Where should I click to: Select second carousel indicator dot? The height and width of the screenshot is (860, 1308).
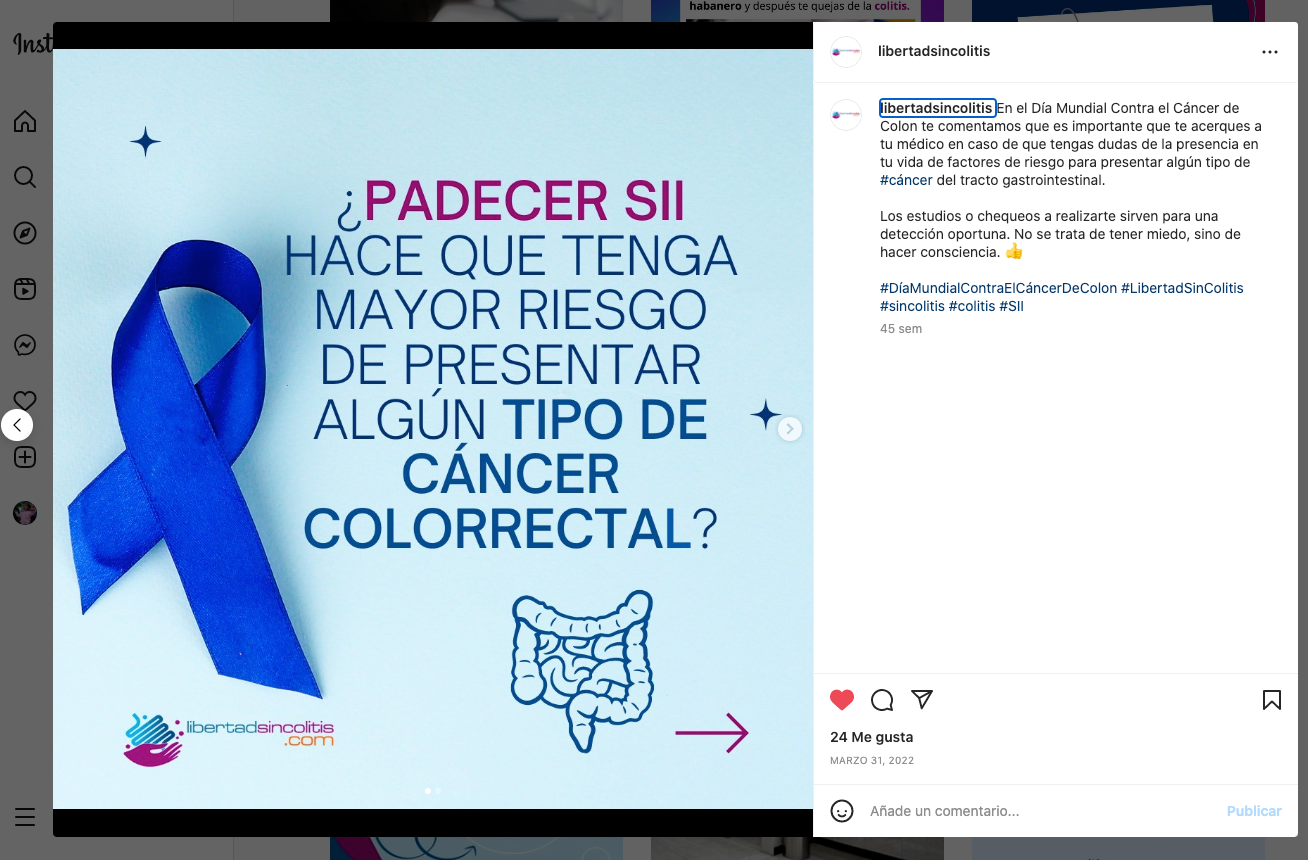(x=438, y=791)
